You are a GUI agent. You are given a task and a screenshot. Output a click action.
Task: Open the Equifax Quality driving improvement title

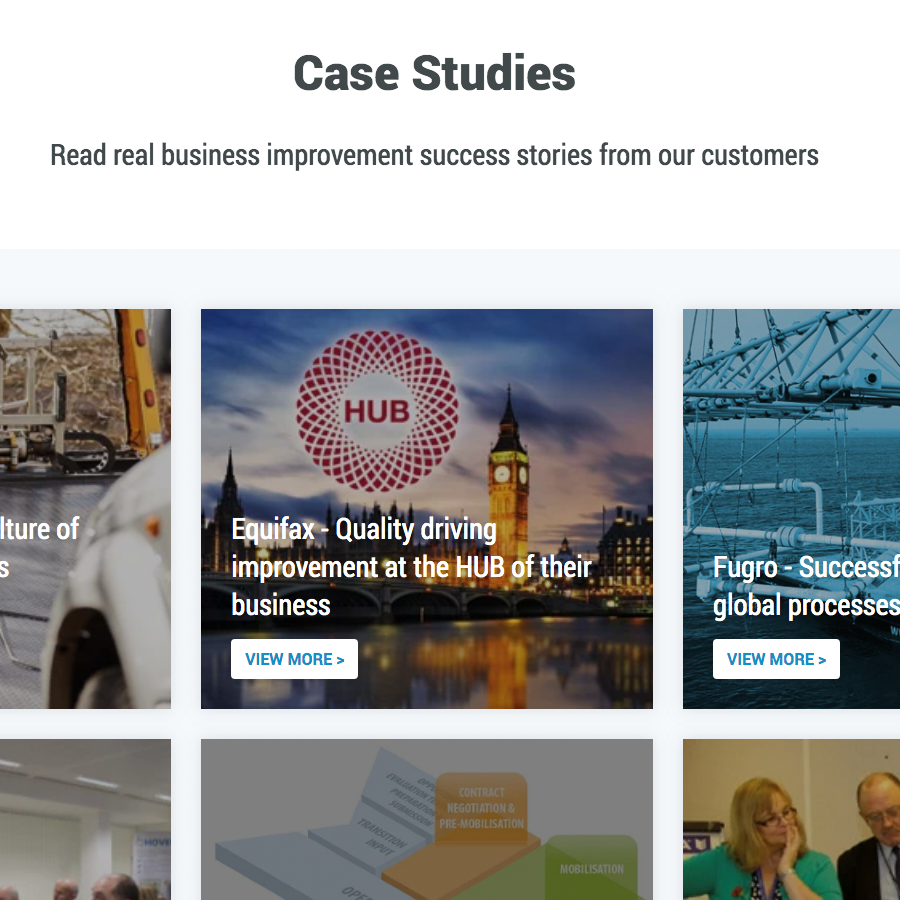click(412, 567)
